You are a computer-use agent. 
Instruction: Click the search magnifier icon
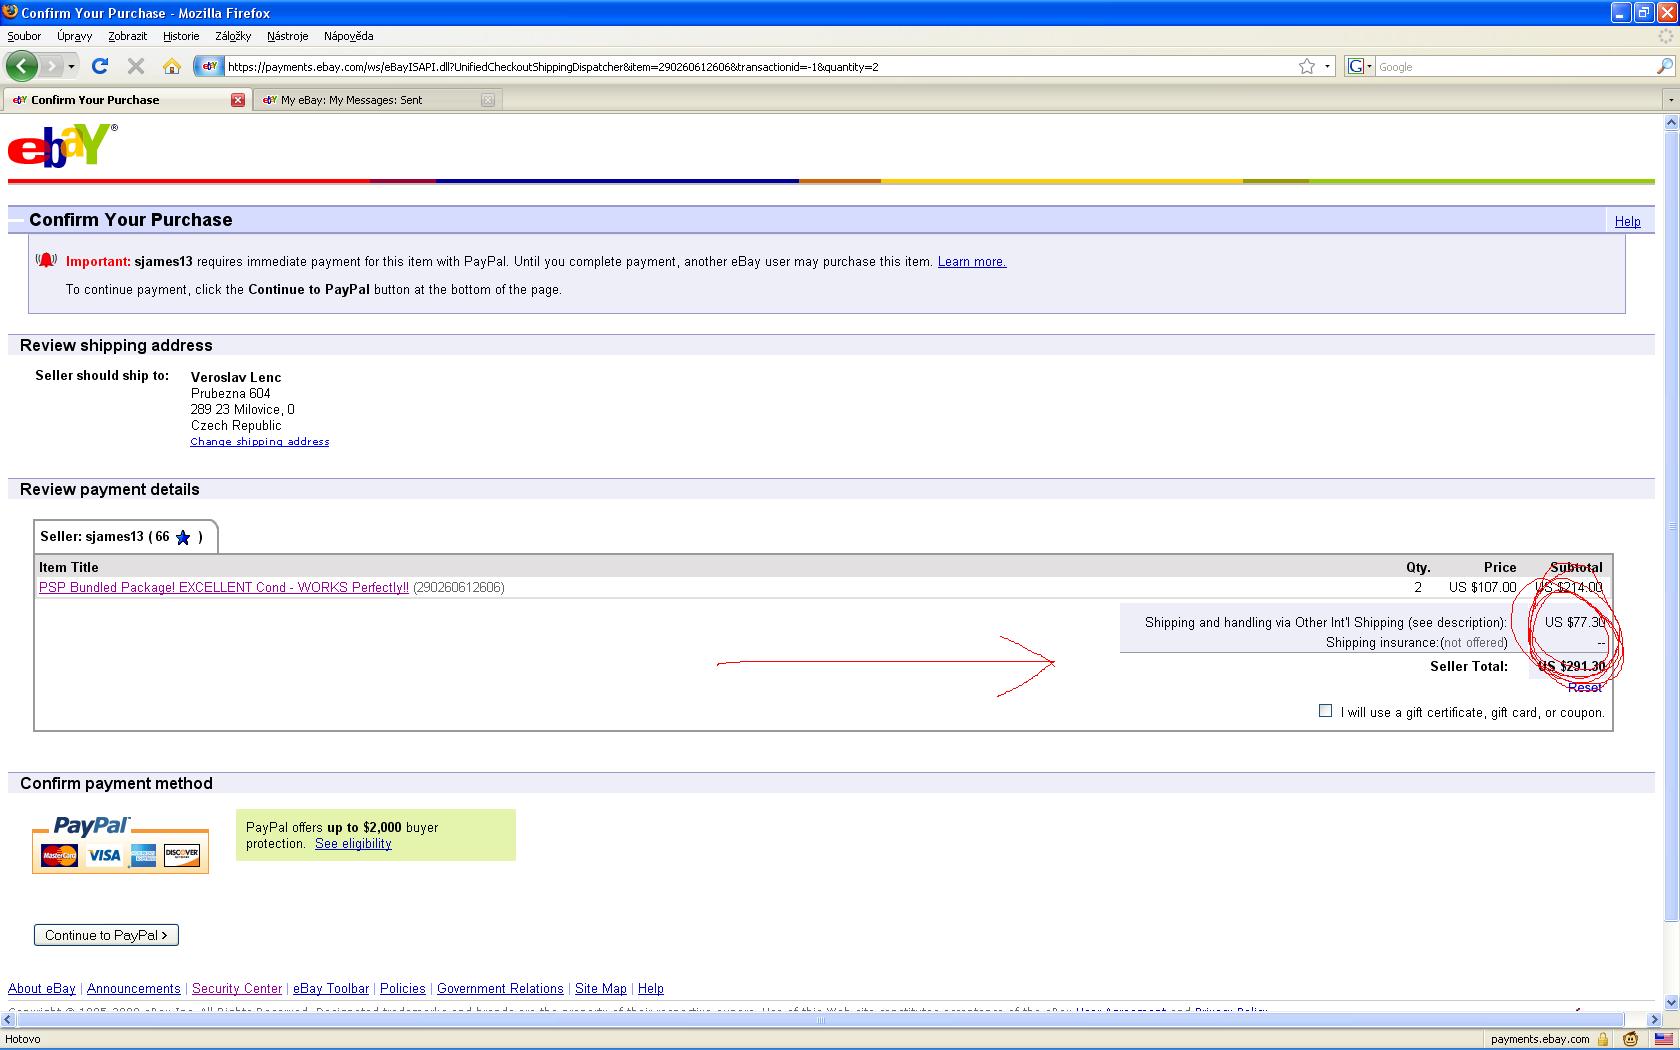pyautogui.click(x=1664, y=66)
